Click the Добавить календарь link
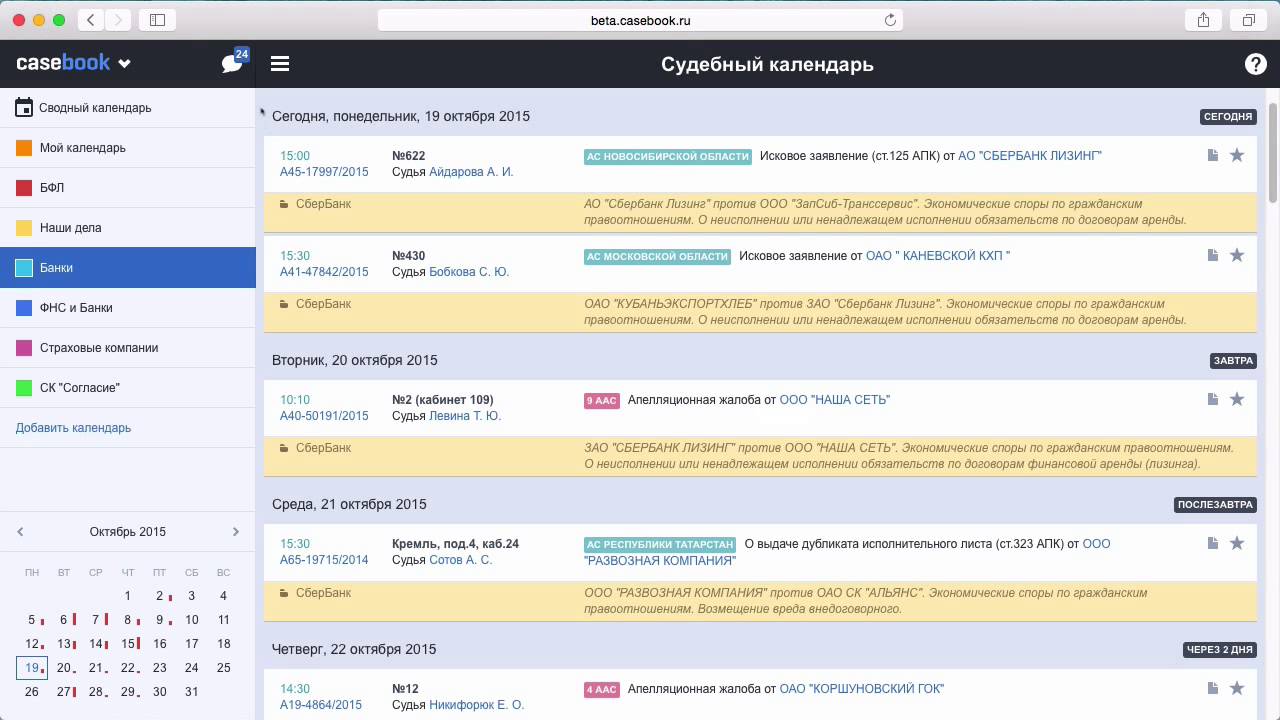This screenshot has width=1280, height=720. (73, 428)
